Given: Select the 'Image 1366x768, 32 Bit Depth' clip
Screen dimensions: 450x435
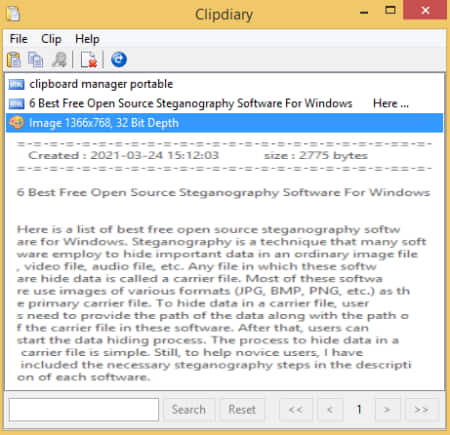Looking at the screenshot, I should [225, 123].
